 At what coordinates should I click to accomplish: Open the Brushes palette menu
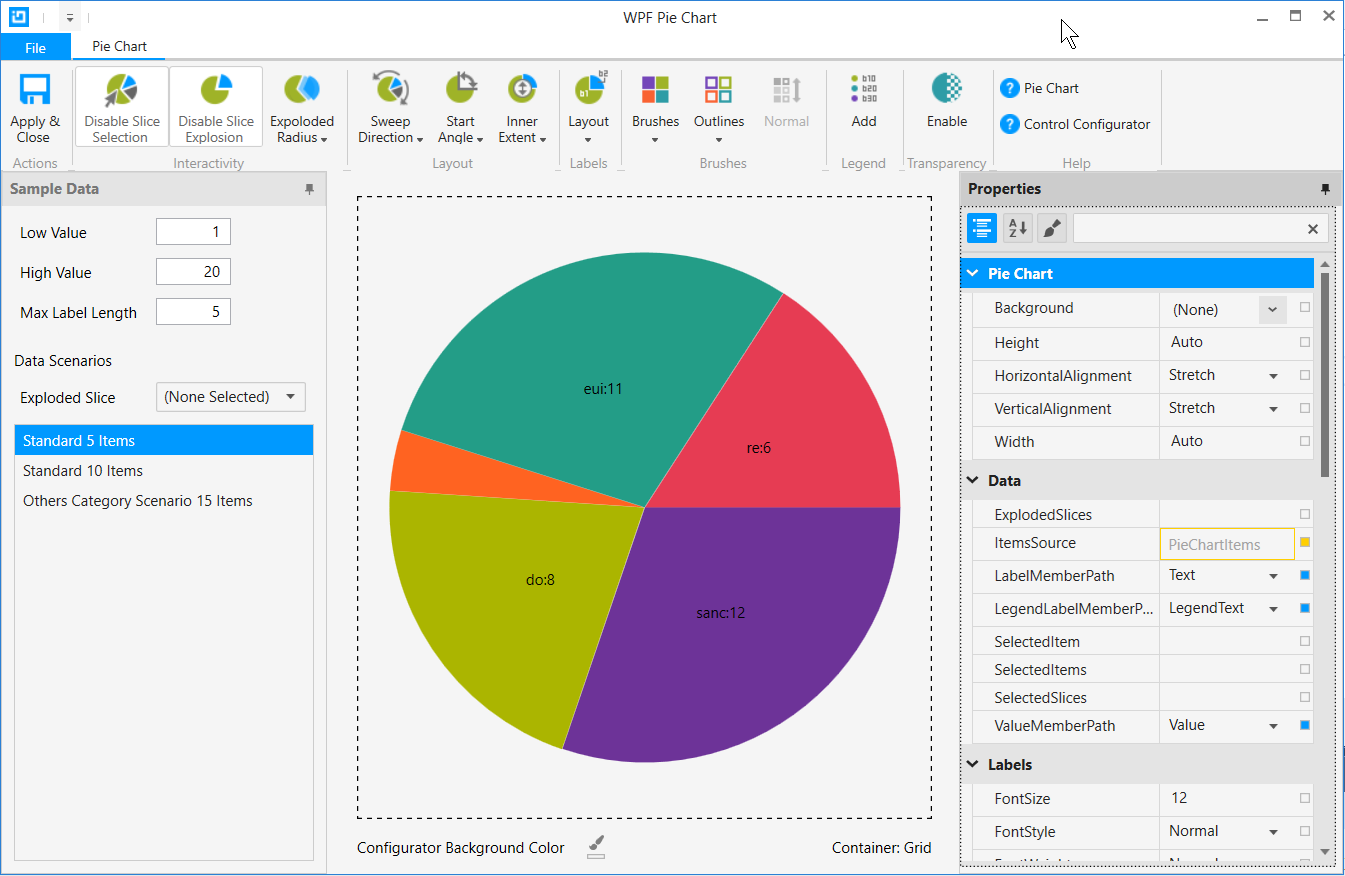[655, 108]
